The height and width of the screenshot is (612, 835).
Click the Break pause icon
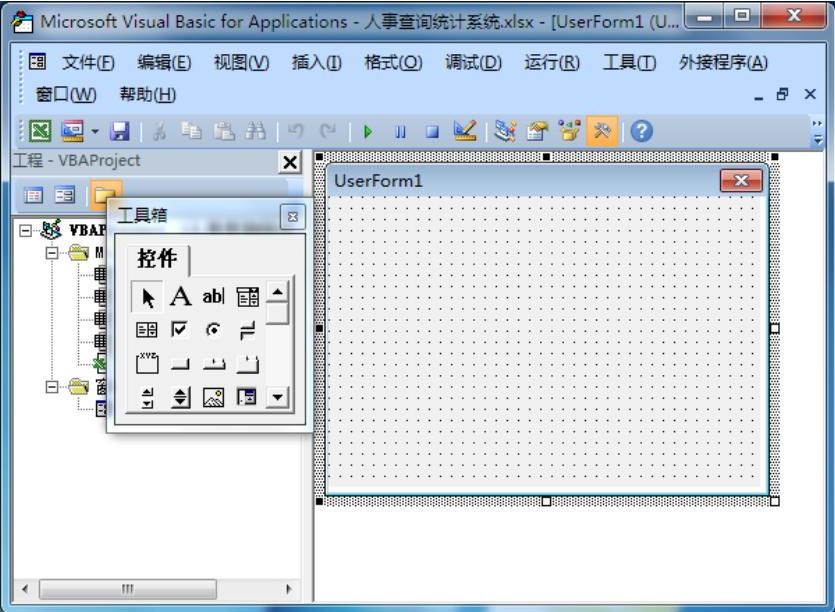400,132
